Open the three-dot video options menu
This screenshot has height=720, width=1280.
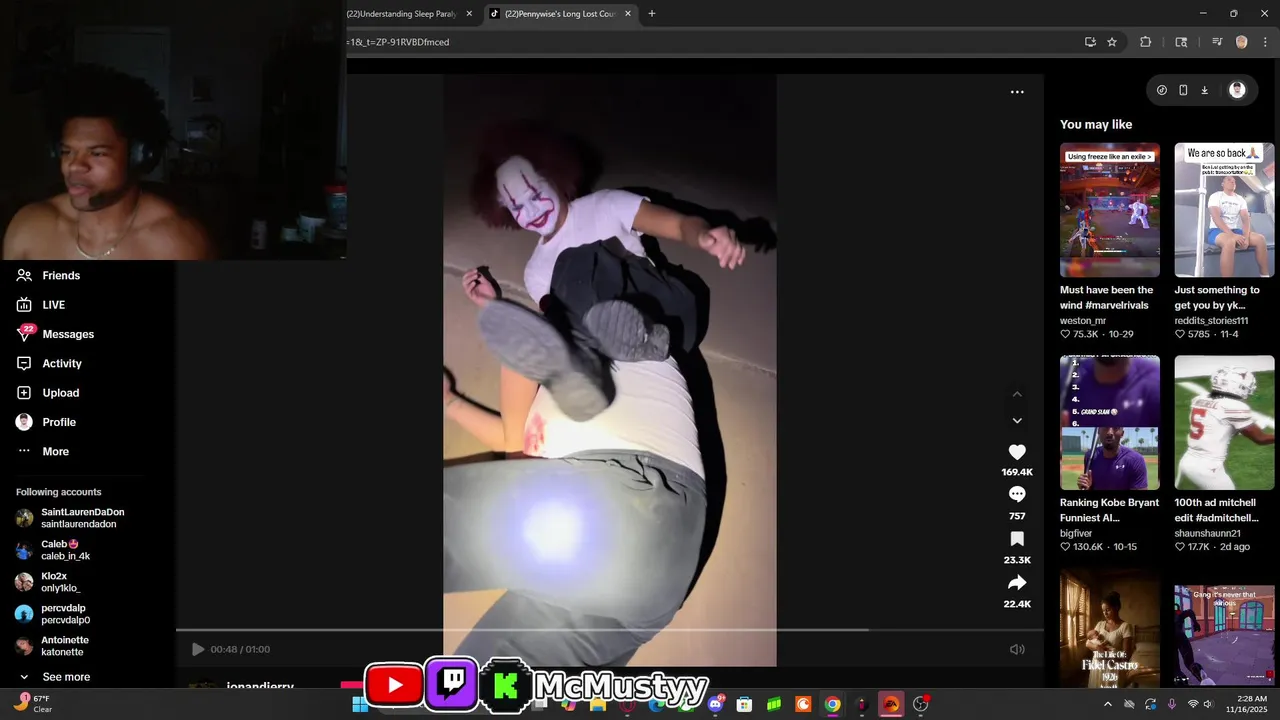coord(1017,92)
